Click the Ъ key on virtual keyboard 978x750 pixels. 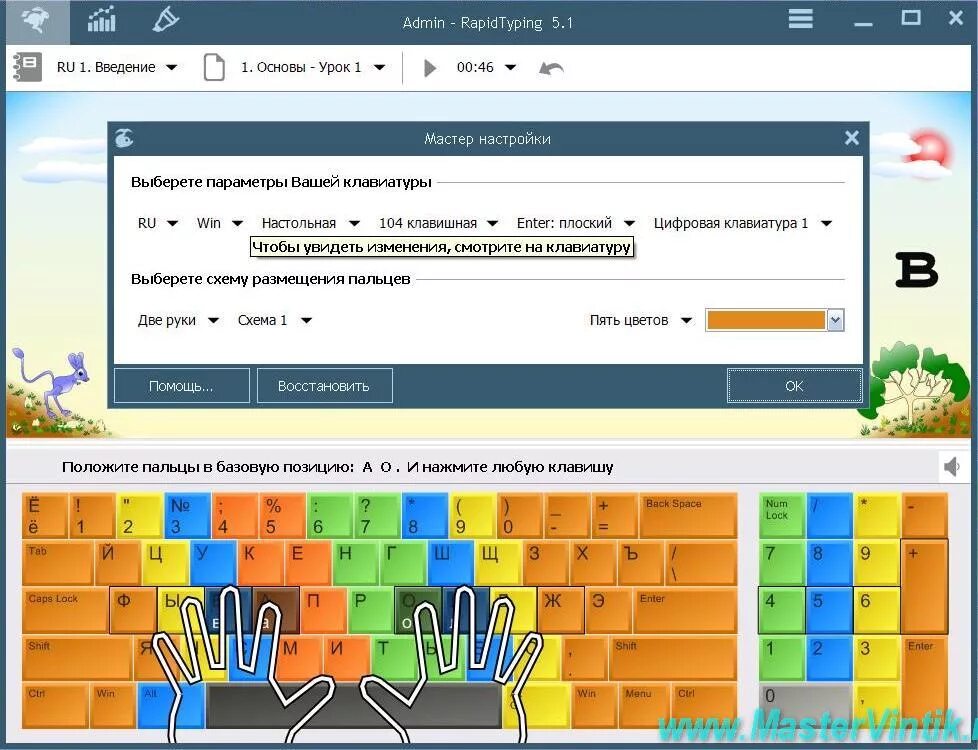pyautogui.click(x=639, y=563)
